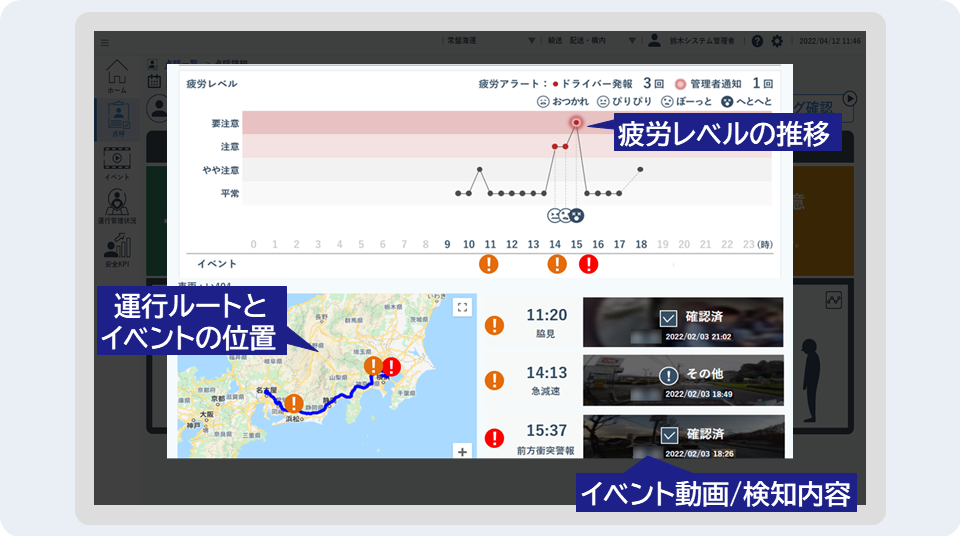Image resolution: width=960 pixels, height=536 pixels.
Task: Click the 管理者通知 legend entry
Action: pos(708,84)
